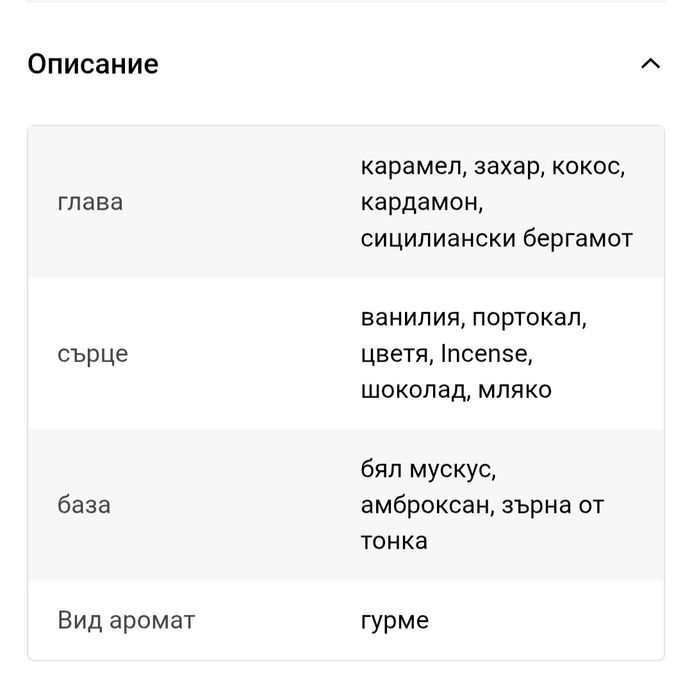Screen dimensions: 692x700
Task: Collapse the Описание section chevron
Action: [x=650, y=64]
